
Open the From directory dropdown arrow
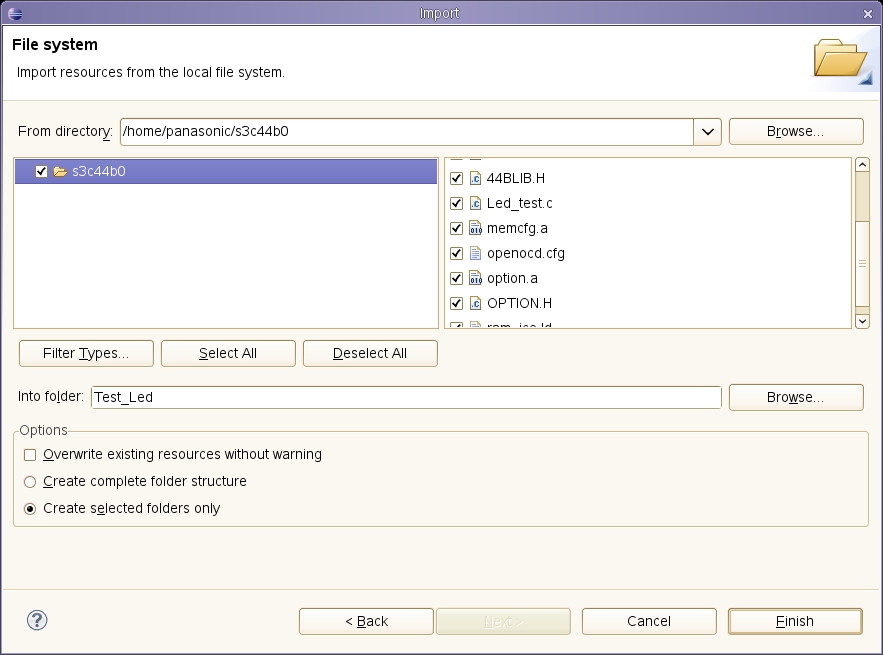pos(708,132)
